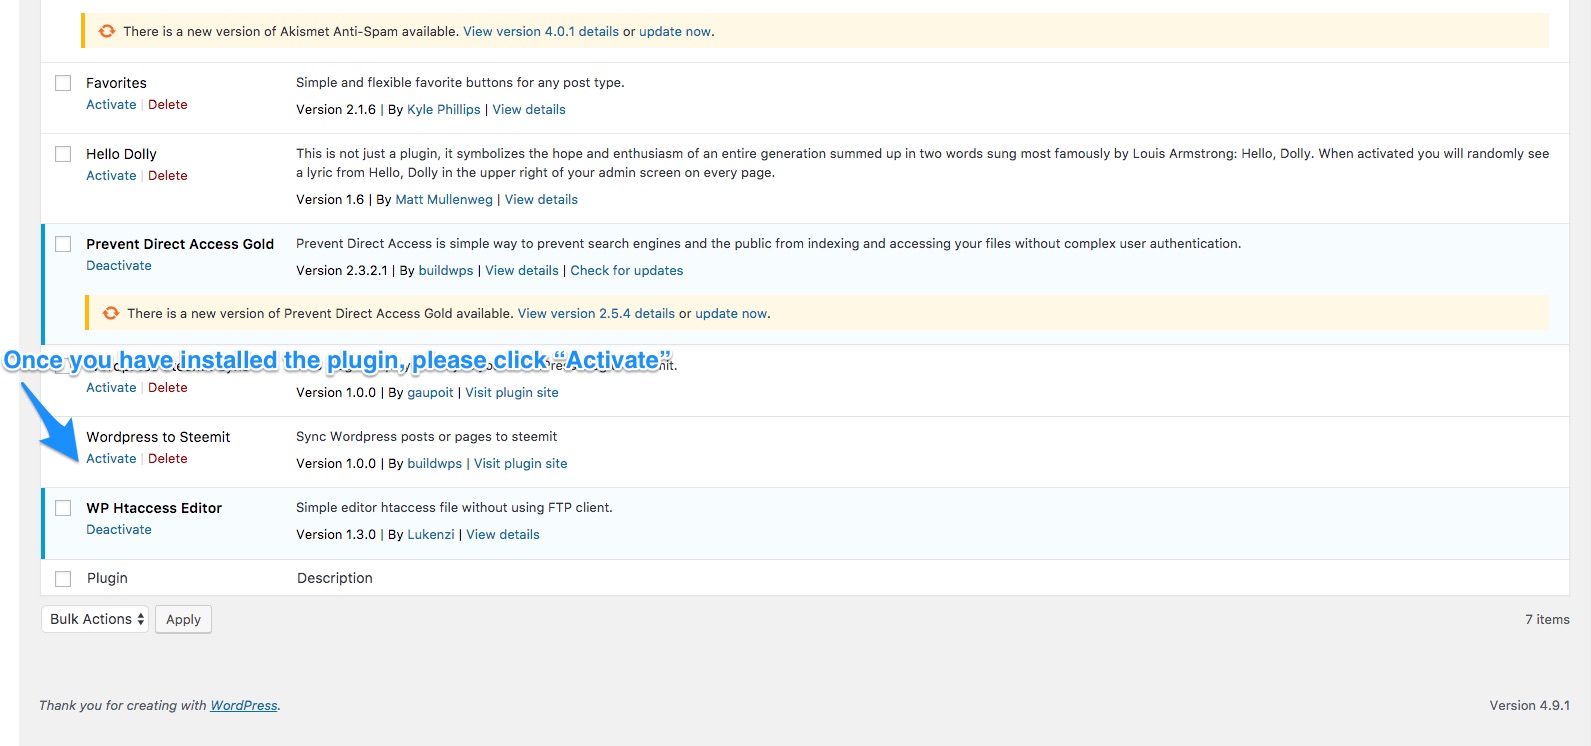Image resolution: width=1591 pixels, height=746 pixels.
Task: Click 'Simple editor htaccess file' description text
Action: [x=454, y=507]
